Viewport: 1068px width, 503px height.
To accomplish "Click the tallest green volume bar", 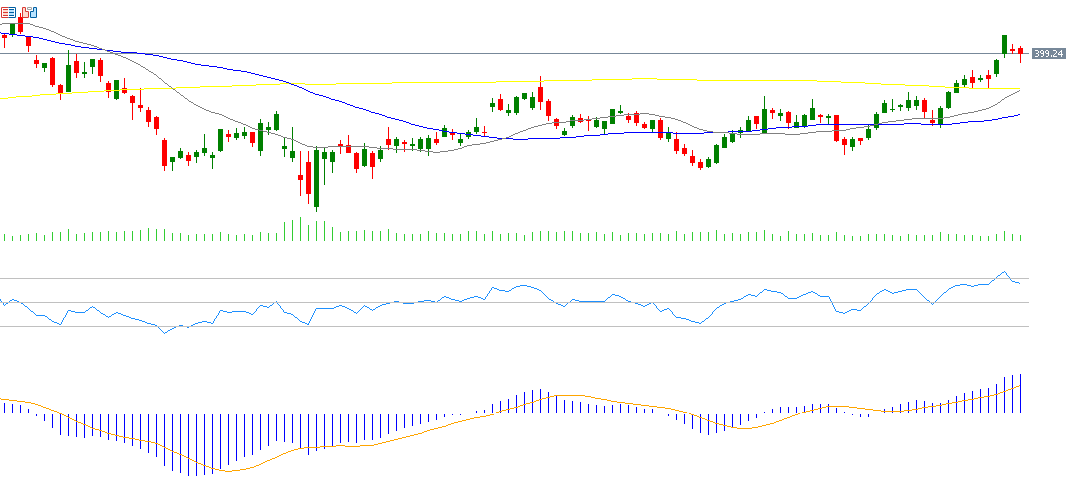I will [x=300, y=229].
